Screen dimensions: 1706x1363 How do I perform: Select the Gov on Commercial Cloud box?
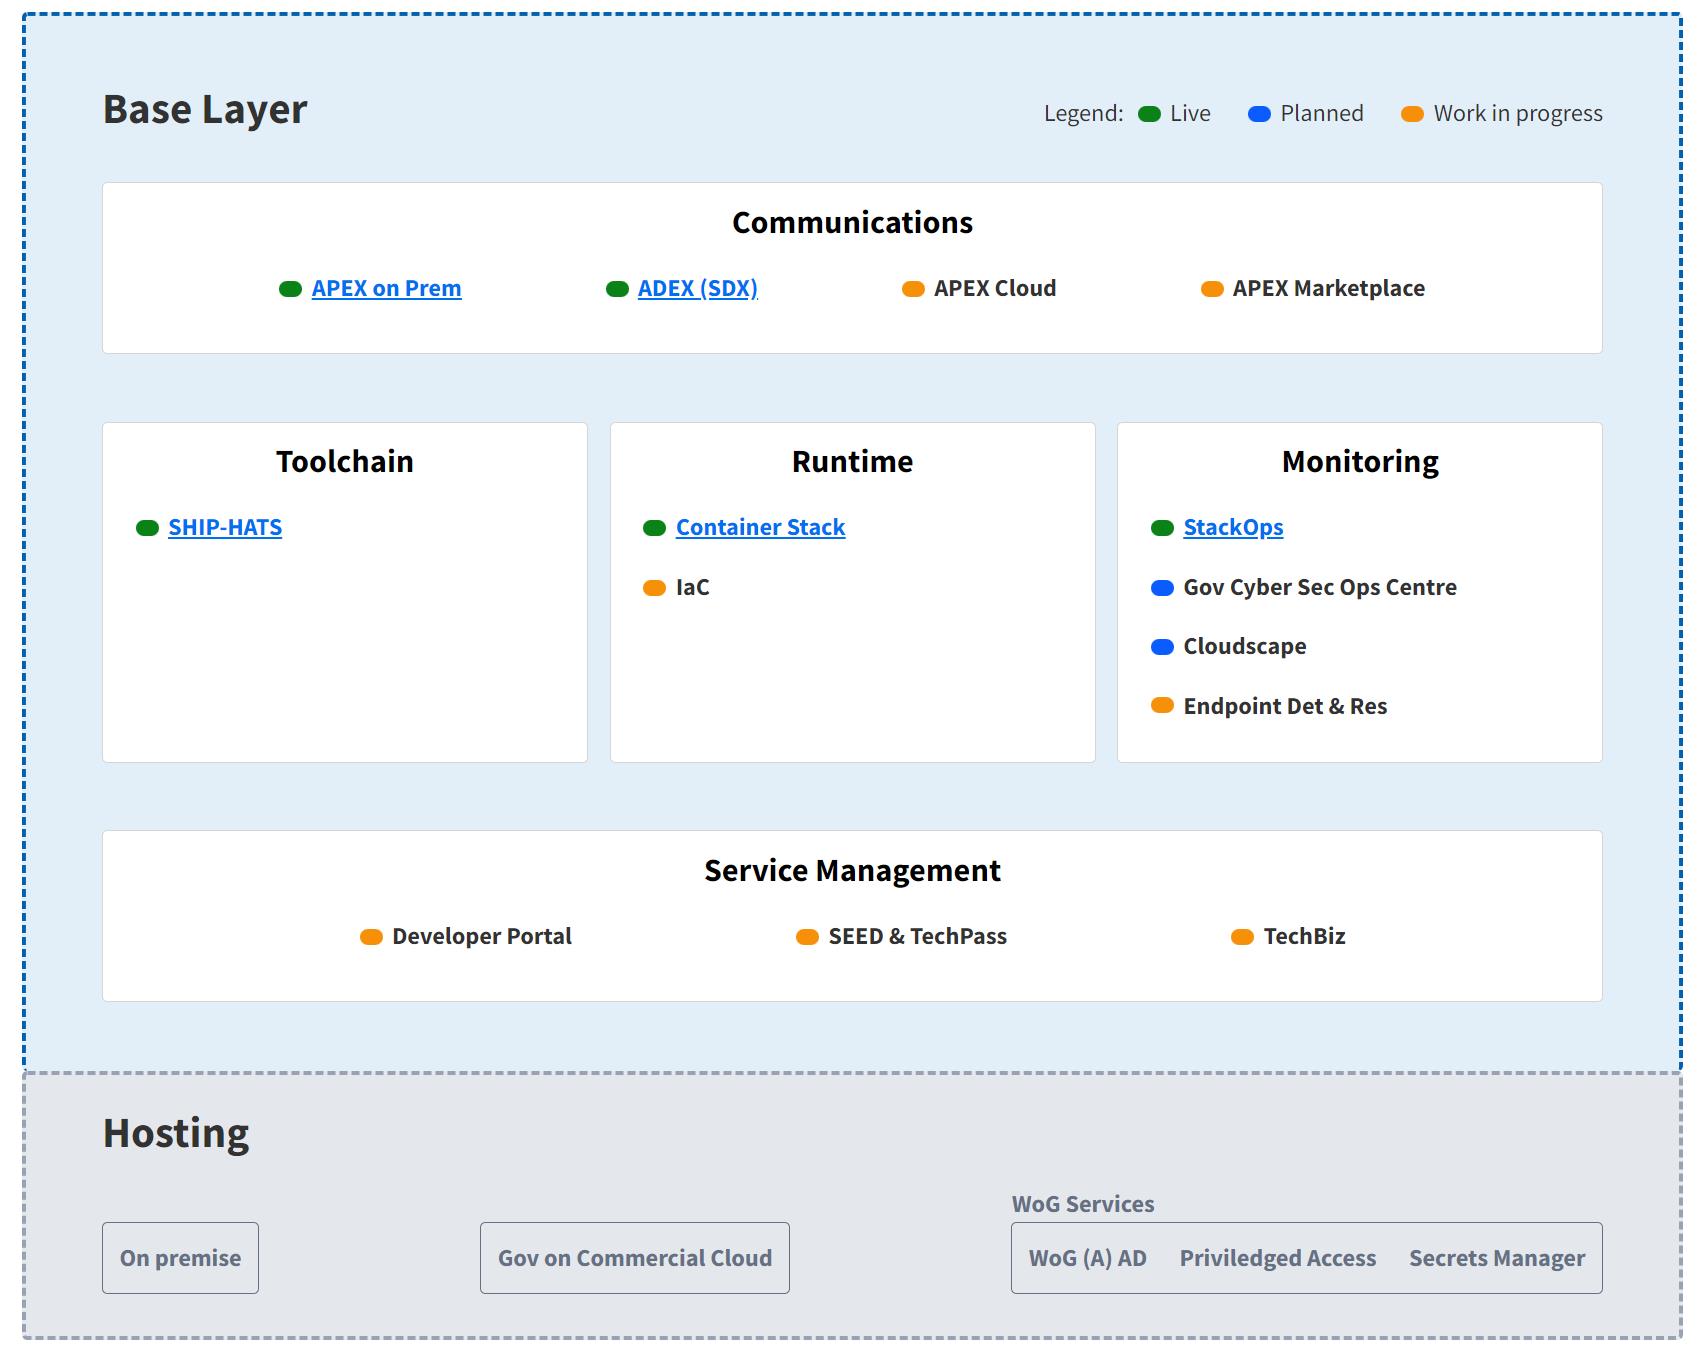tap(635, 1258)
